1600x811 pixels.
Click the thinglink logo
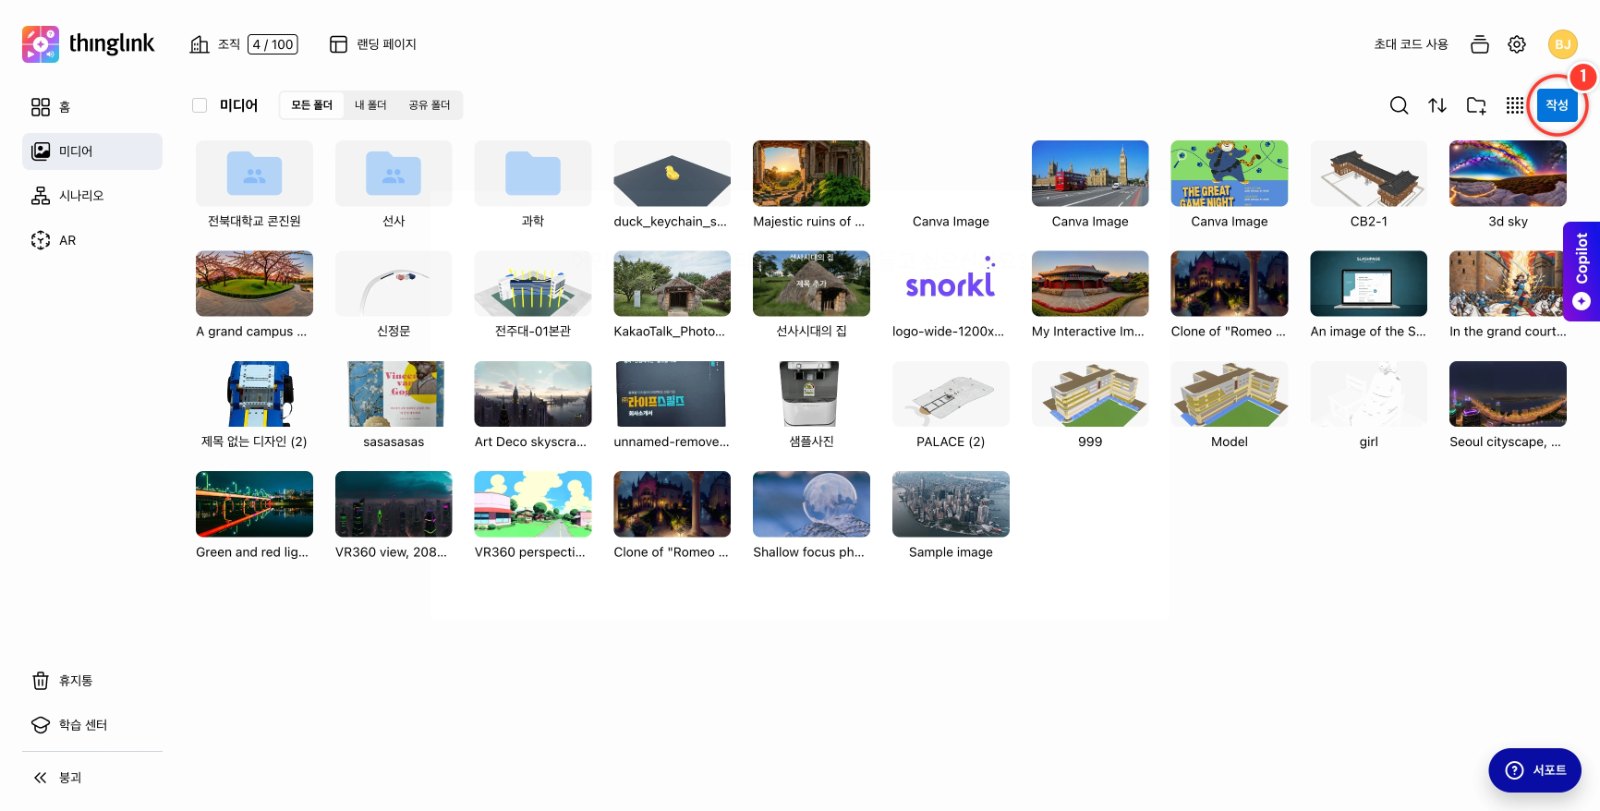point(88,44)
